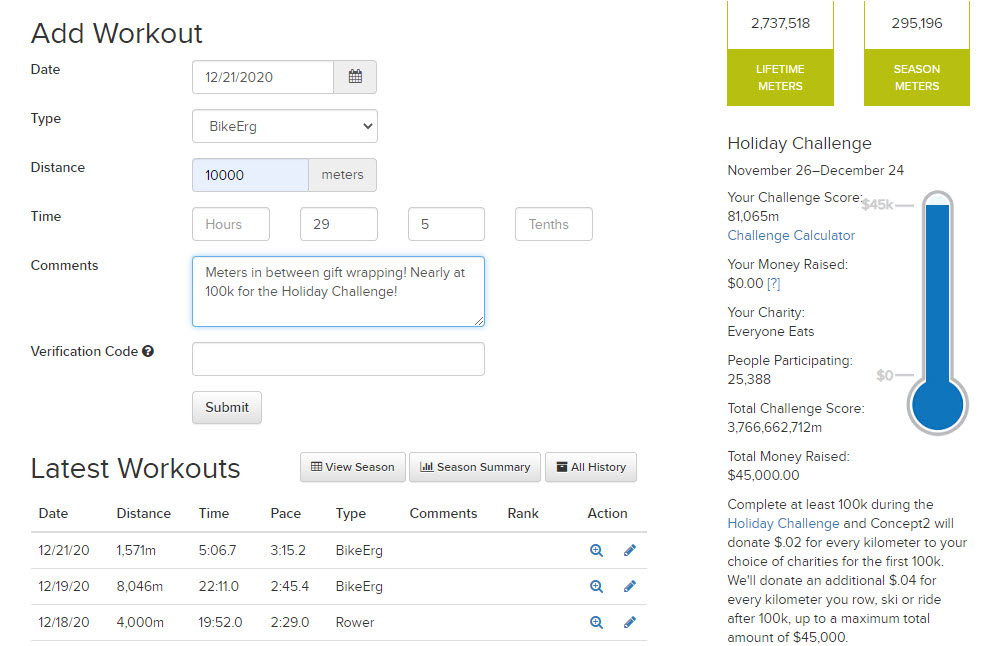View details of the 12/21/20 workout
Viewport: 992px width, 646px height.
[596, 550]
